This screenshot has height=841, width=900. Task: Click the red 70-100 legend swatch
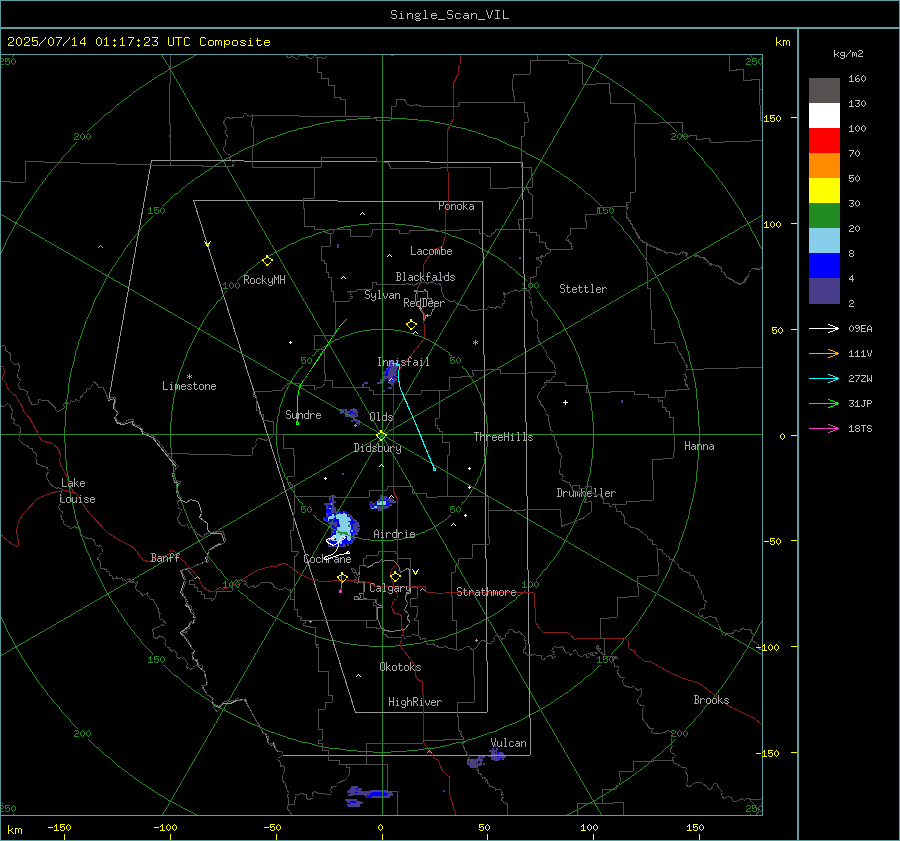[824, 141]
